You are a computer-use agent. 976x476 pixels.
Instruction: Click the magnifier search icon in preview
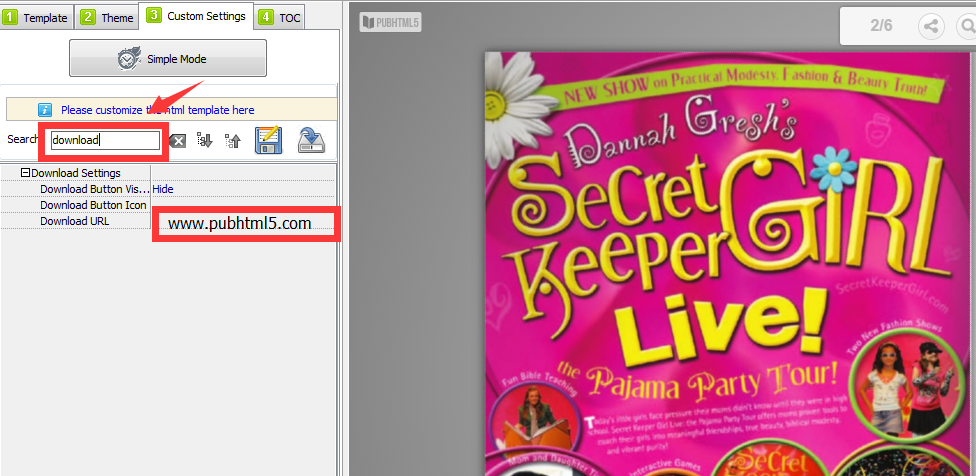click(967, 26)
